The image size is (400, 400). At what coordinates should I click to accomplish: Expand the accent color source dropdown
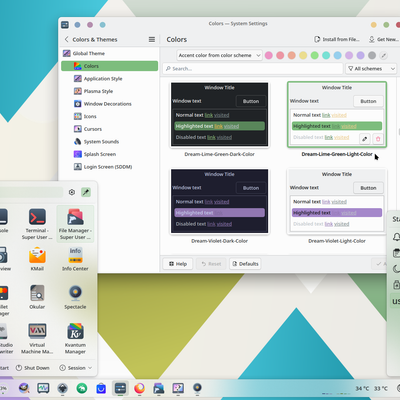point(219,55)
